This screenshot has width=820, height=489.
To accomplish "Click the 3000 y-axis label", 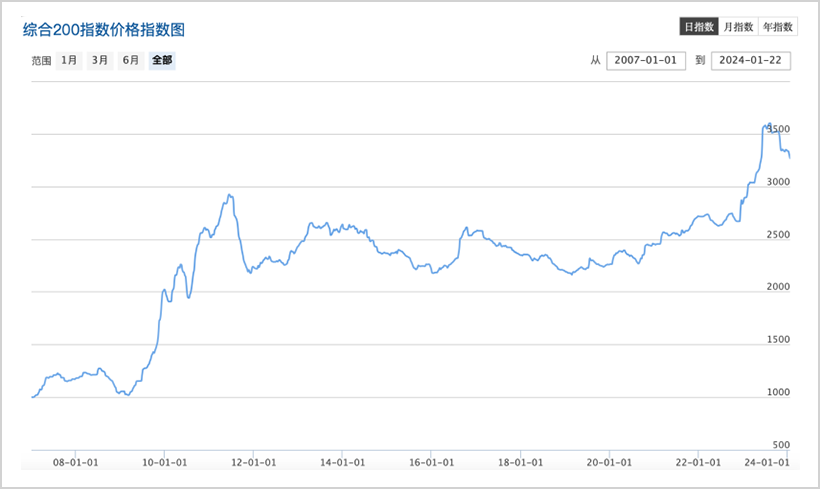I will coord(777,183).
